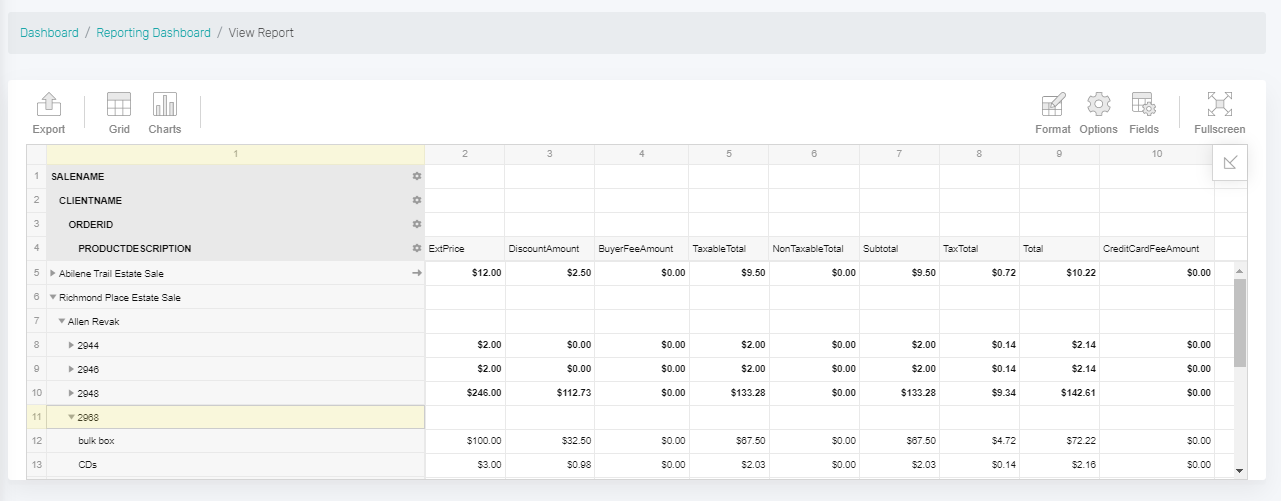Open the Charts view
This screenshot has height=501, width=1281.
point(165,113)
